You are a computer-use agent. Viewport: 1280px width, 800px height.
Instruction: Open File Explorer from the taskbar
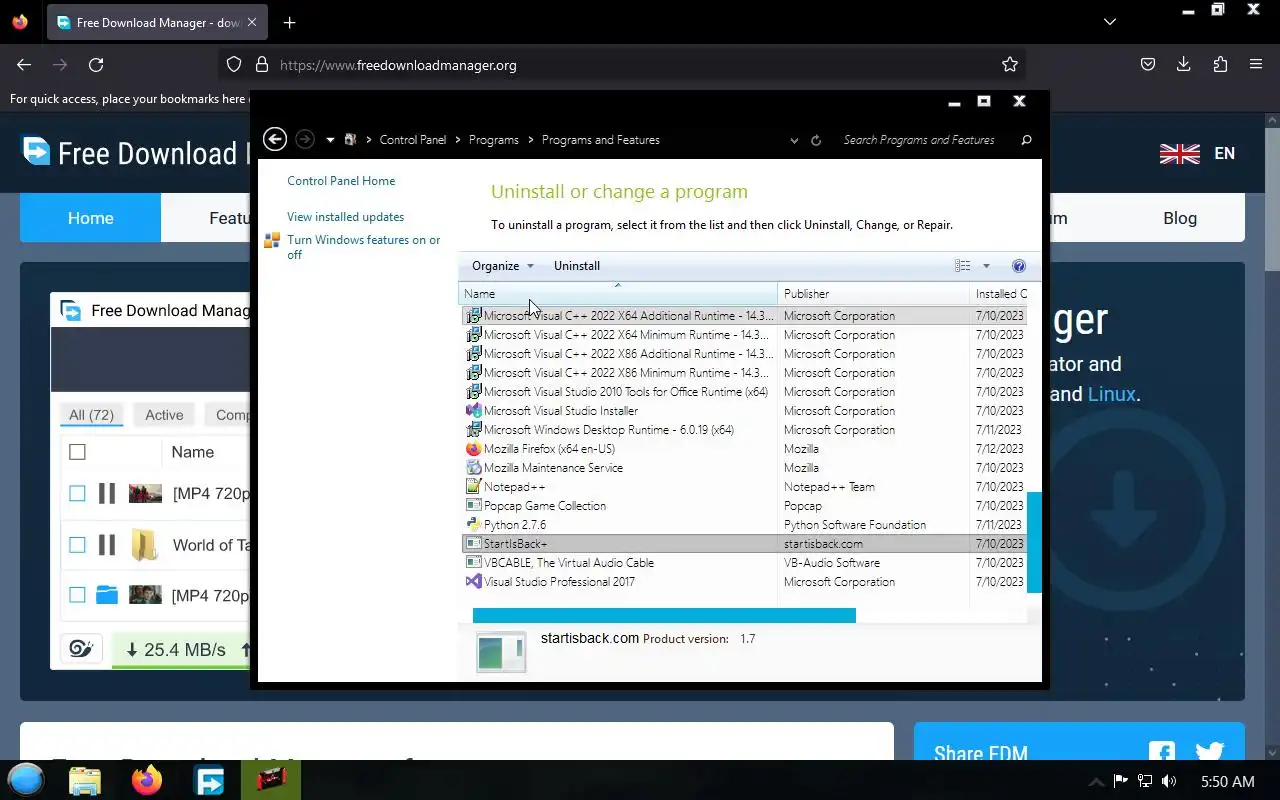(85, 780)
